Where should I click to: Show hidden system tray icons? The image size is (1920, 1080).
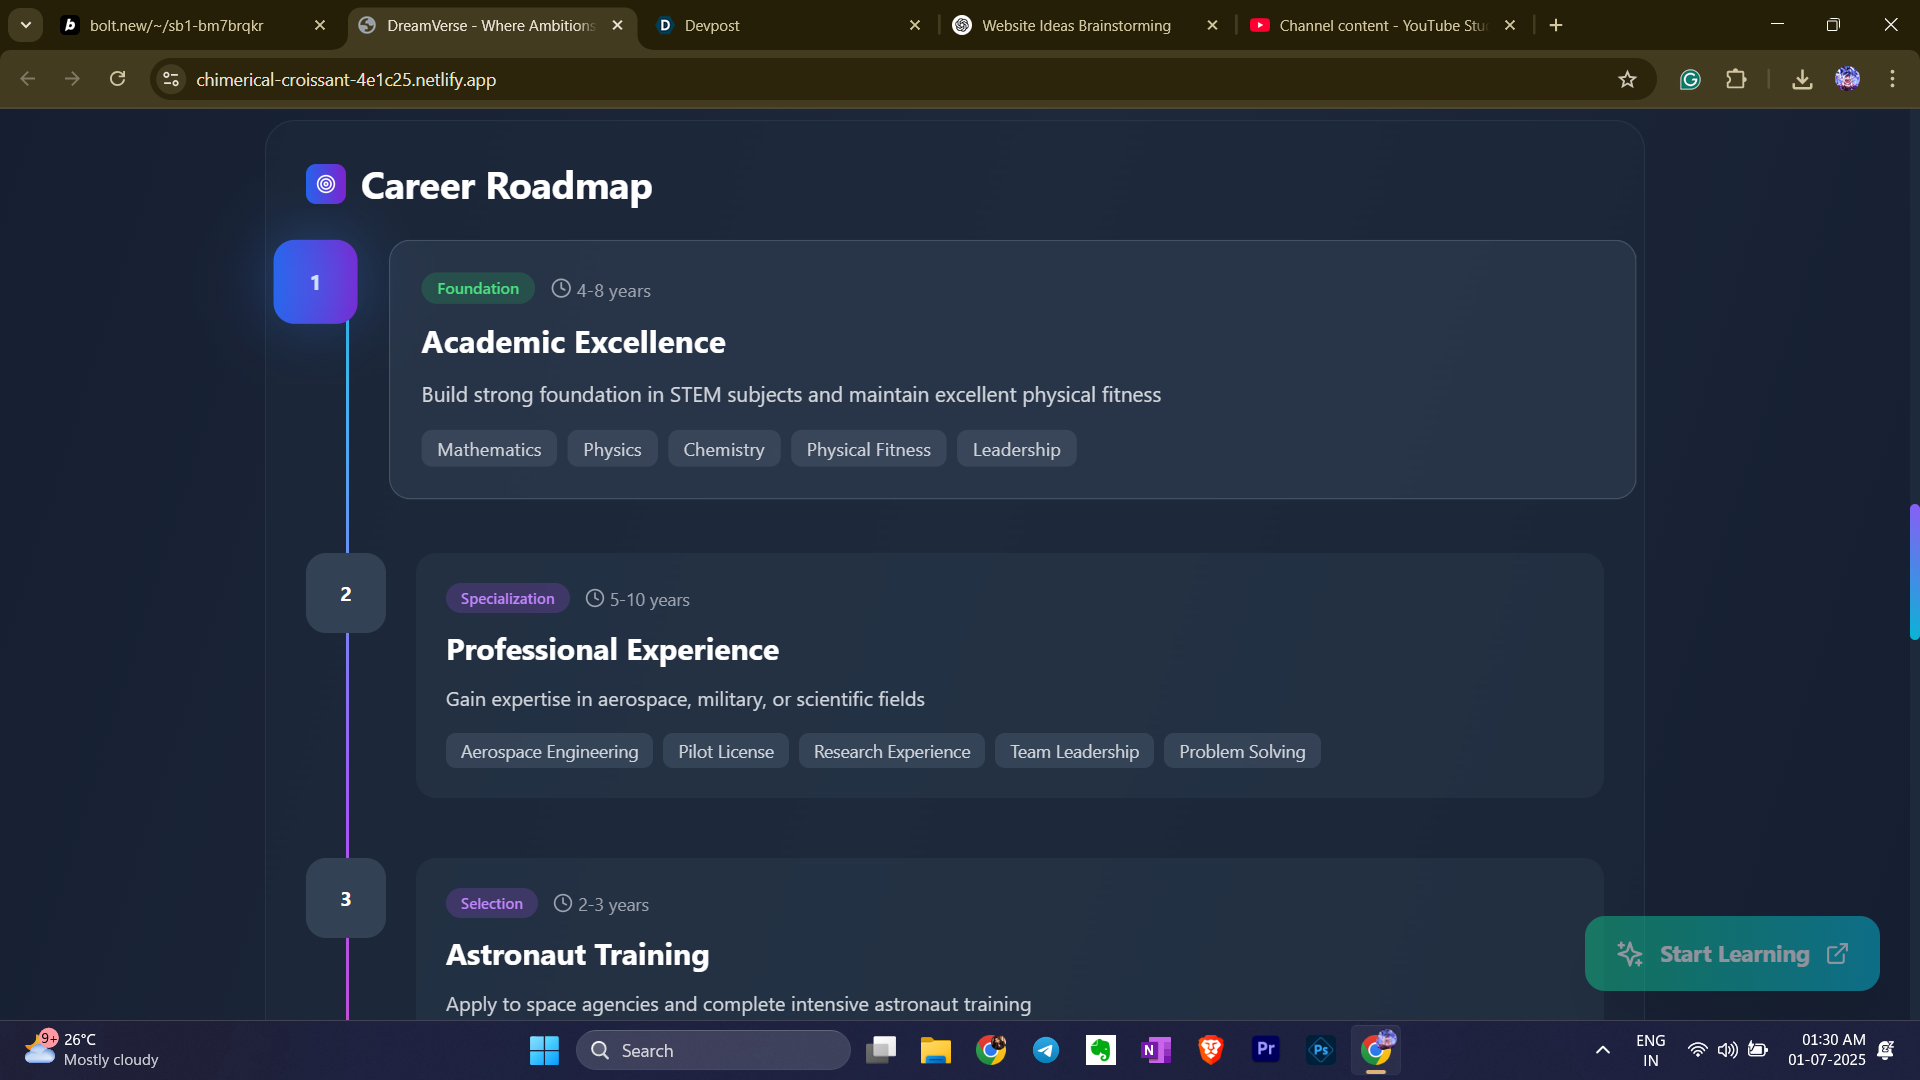coord(1602,1050)
